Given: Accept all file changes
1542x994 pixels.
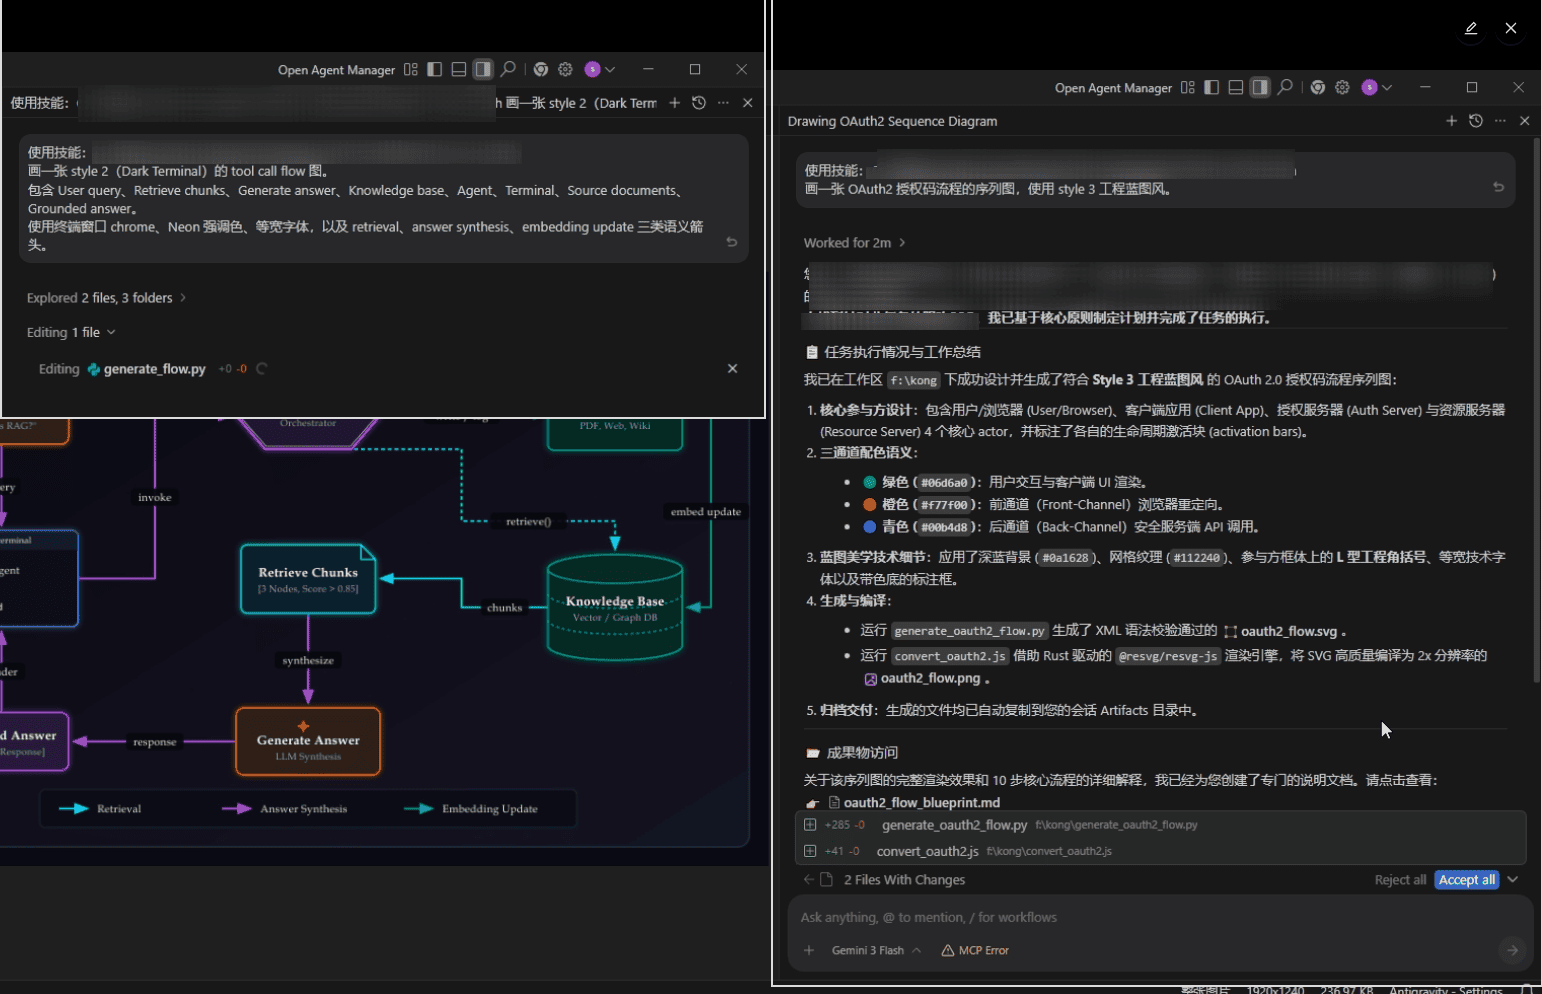Looking at the screenshot, I should point(1467,880).
